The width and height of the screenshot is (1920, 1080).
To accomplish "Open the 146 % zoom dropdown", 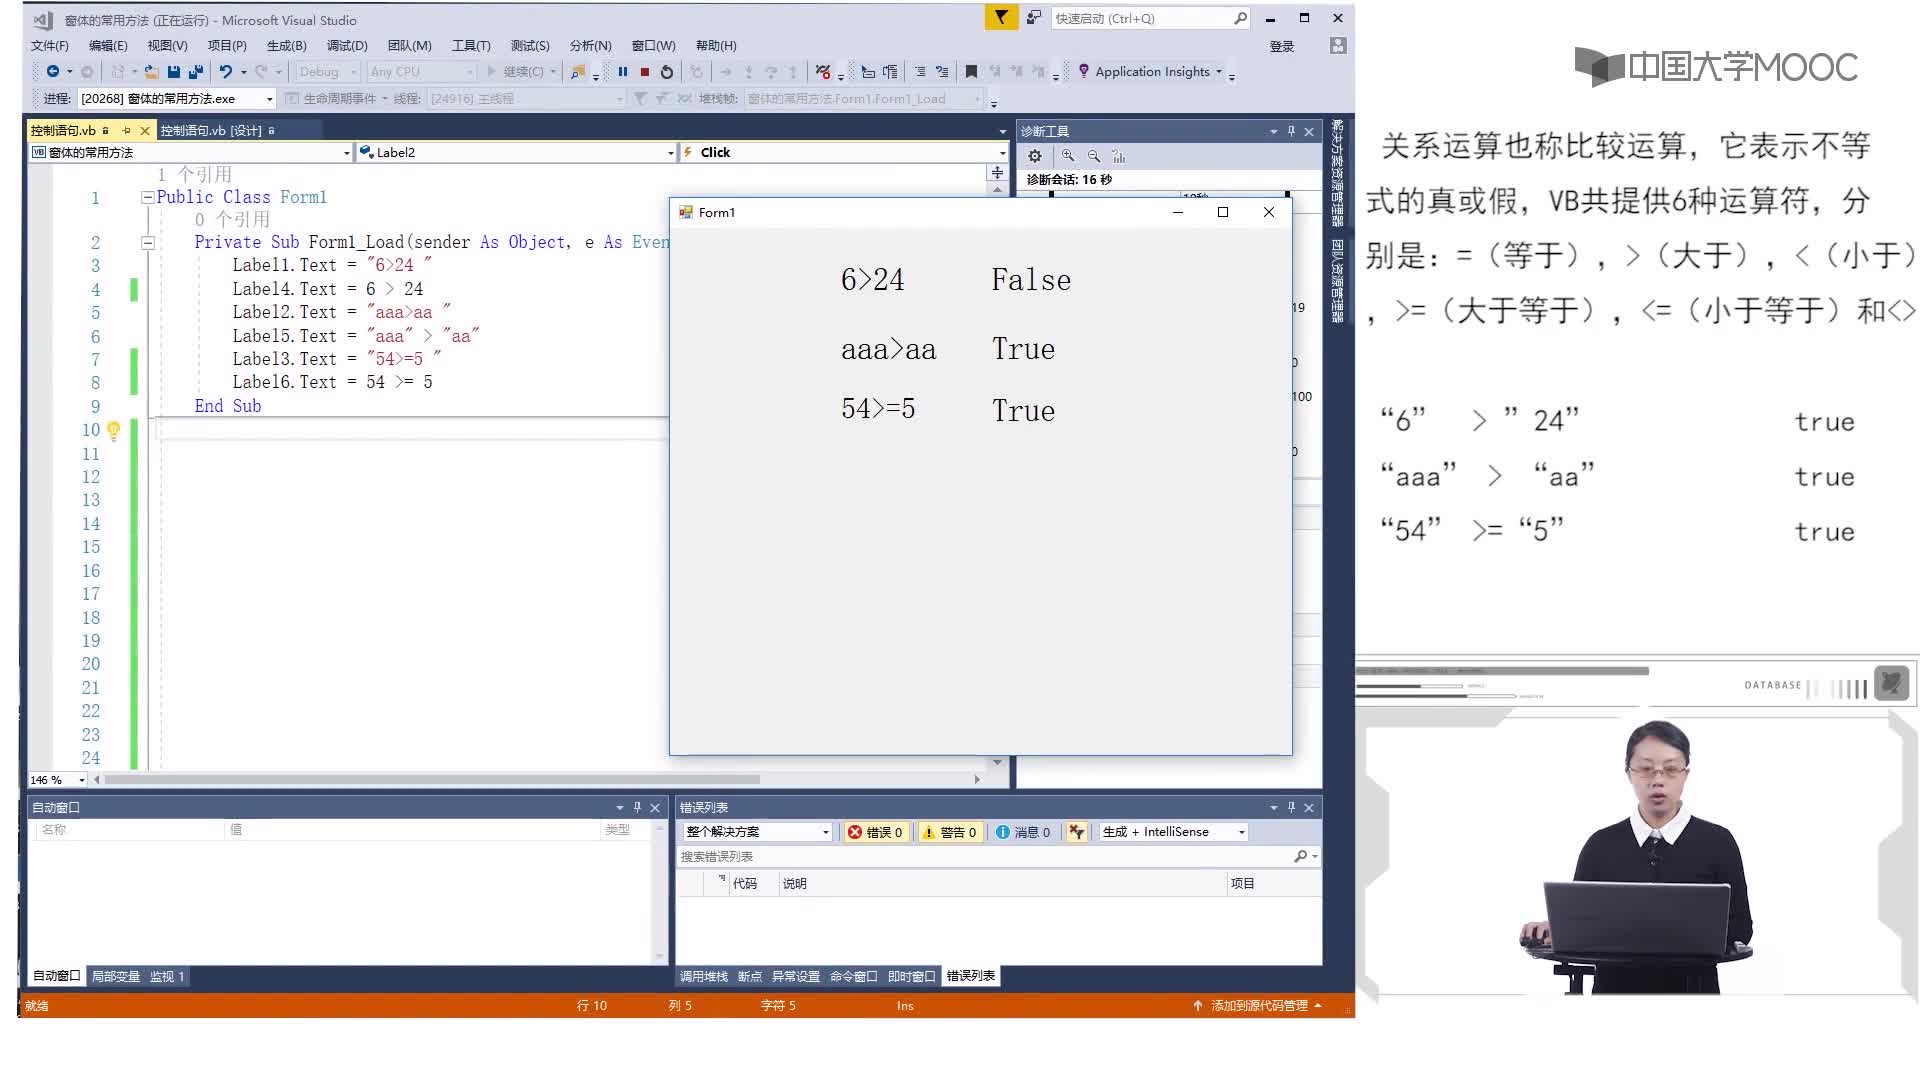I will (x=58, y=780).
